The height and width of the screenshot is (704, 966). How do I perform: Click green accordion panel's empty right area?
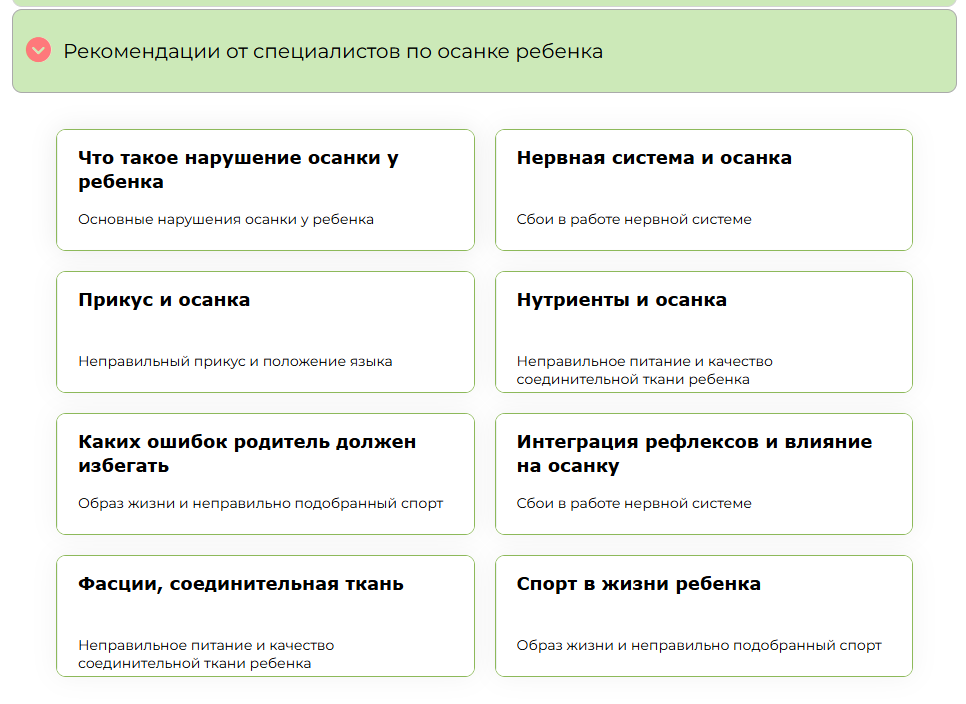click(776, 51)
